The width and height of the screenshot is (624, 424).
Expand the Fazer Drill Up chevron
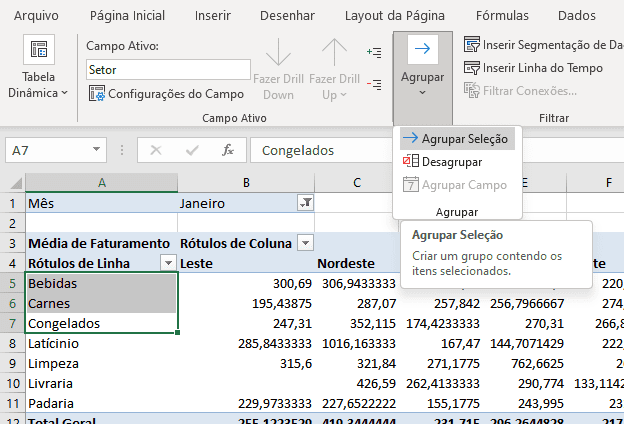[343, 95]
